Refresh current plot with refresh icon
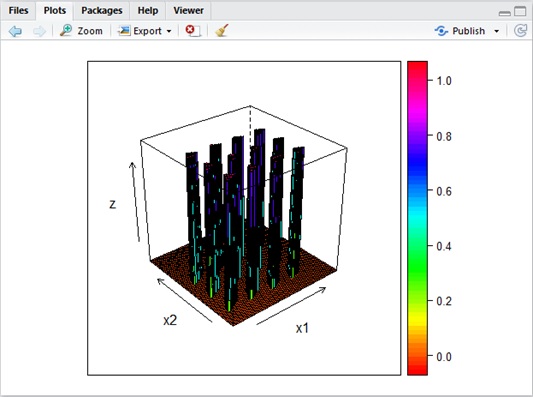Image resolution: width=533 pixels, height=397 pixels. coord(520,31)
